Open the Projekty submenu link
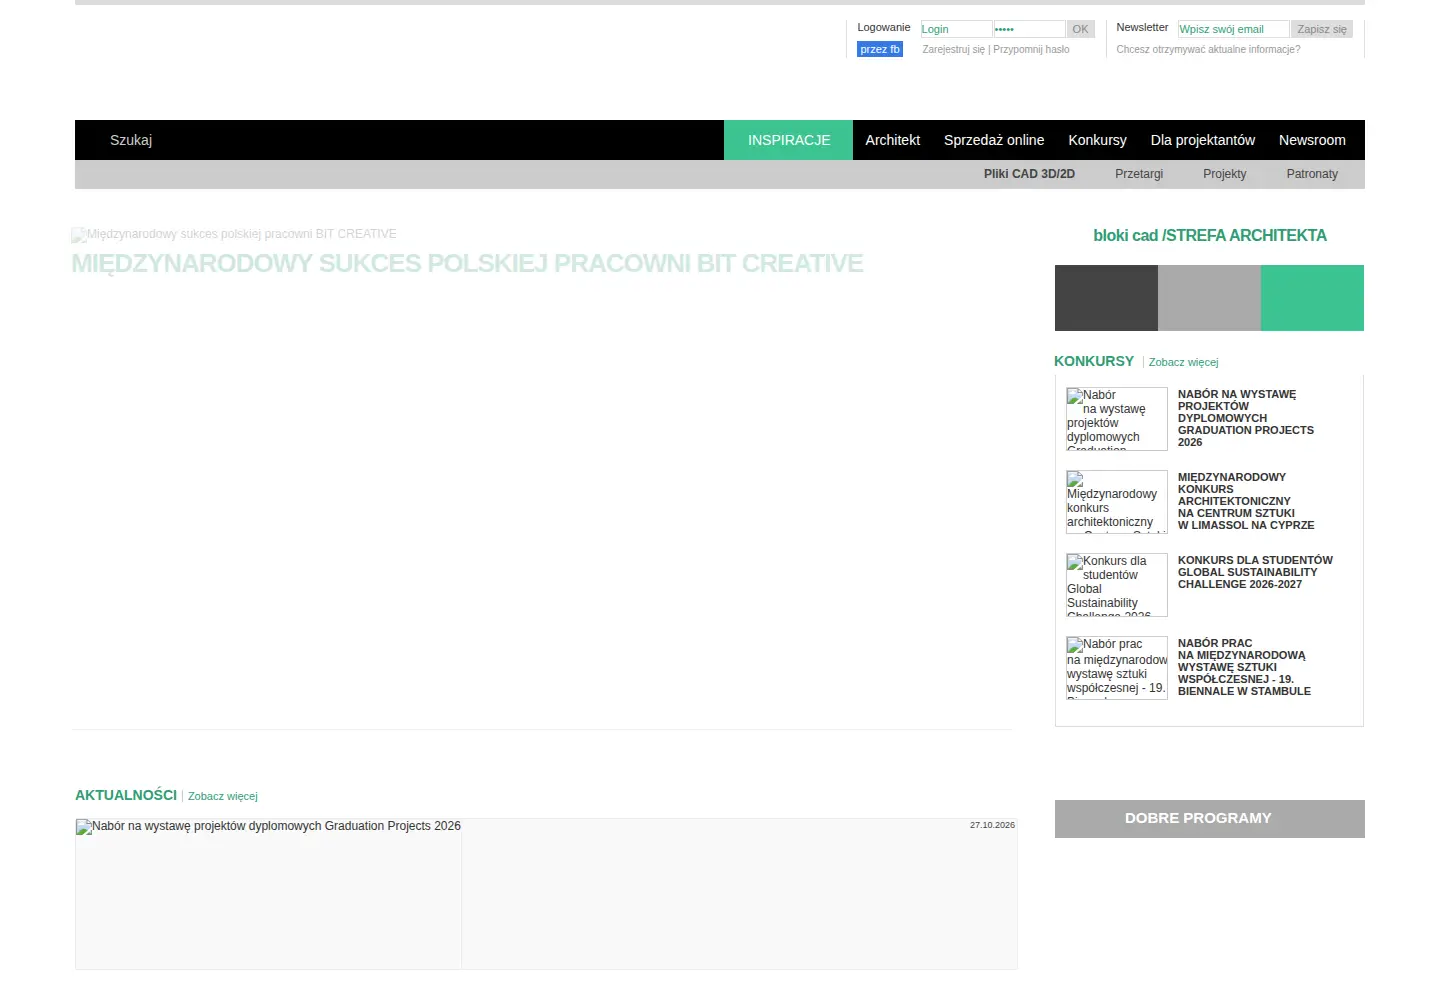This screenshot has height=1000, width=1440. coord(1225,174)
